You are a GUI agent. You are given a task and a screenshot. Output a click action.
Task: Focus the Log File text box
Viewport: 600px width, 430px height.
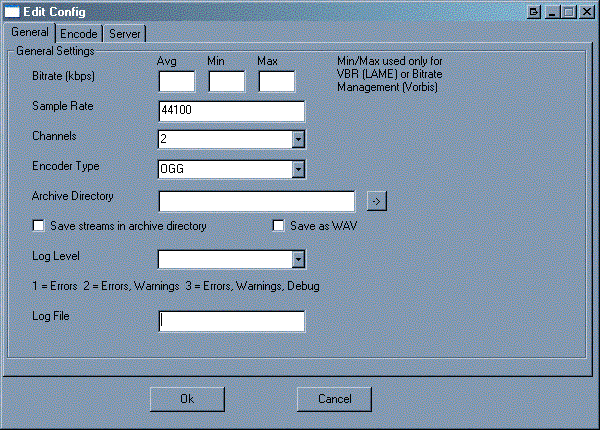tap(231, 321)
